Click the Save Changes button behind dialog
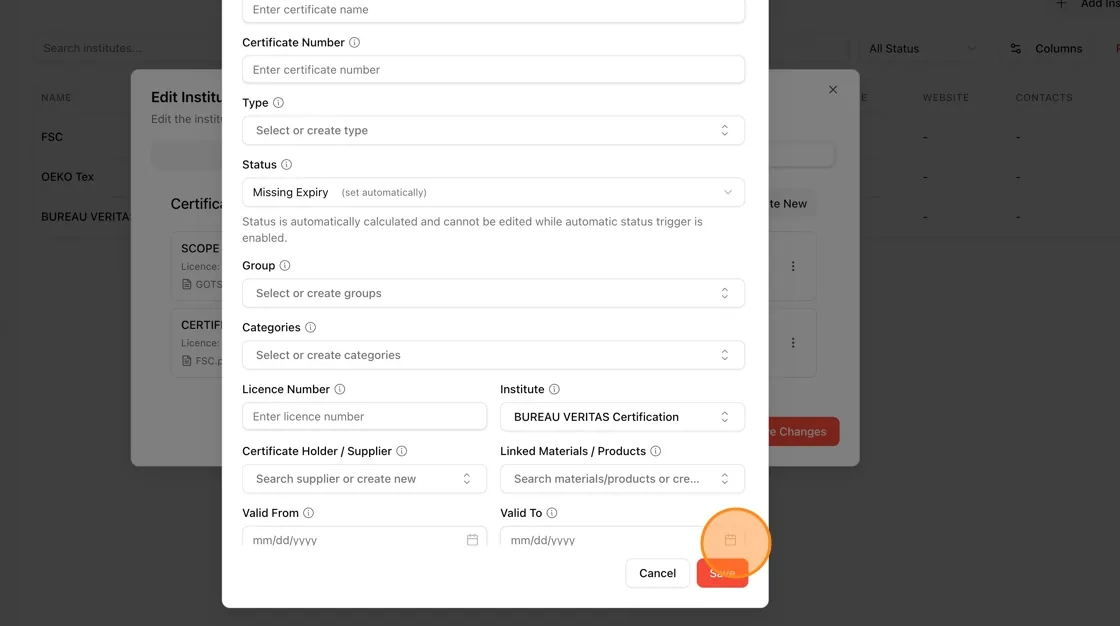Viewport: 1120px width, 626px height. tap(804, 432)
